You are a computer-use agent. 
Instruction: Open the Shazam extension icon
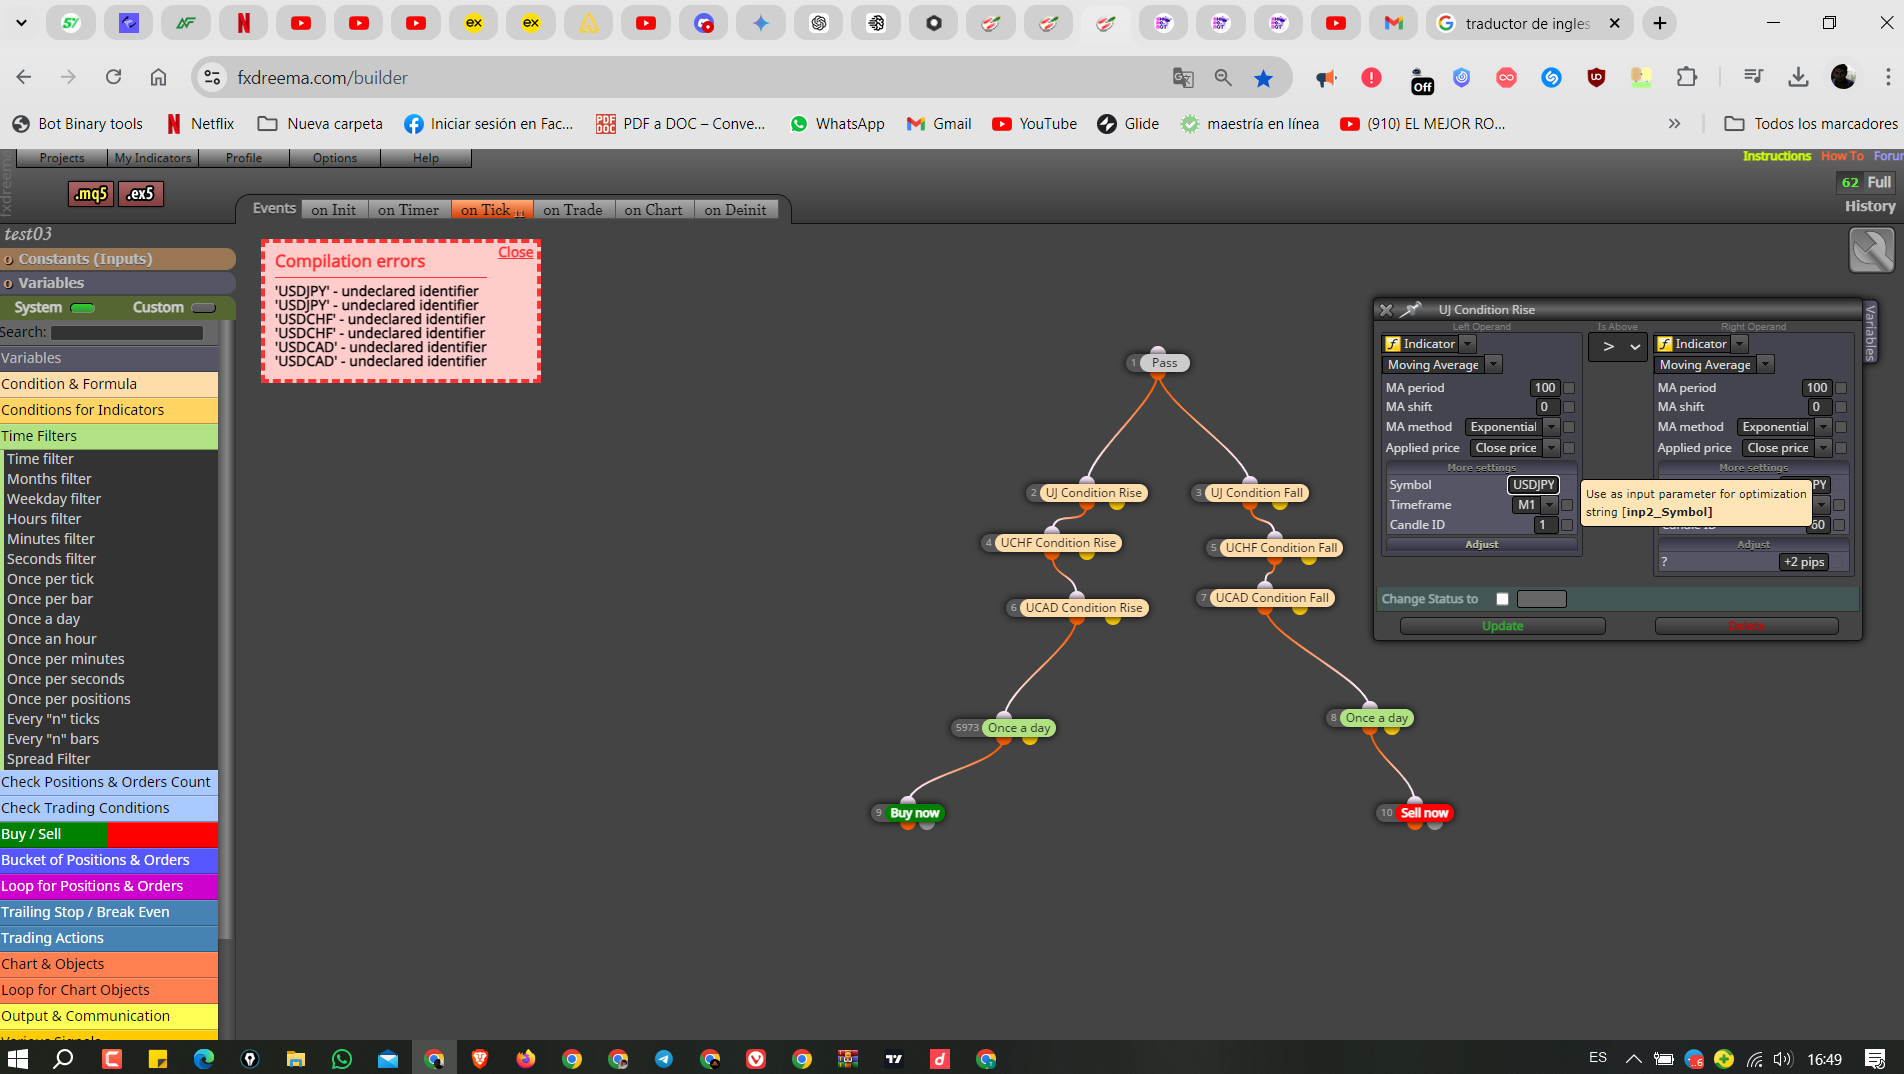click(1551, 78)
